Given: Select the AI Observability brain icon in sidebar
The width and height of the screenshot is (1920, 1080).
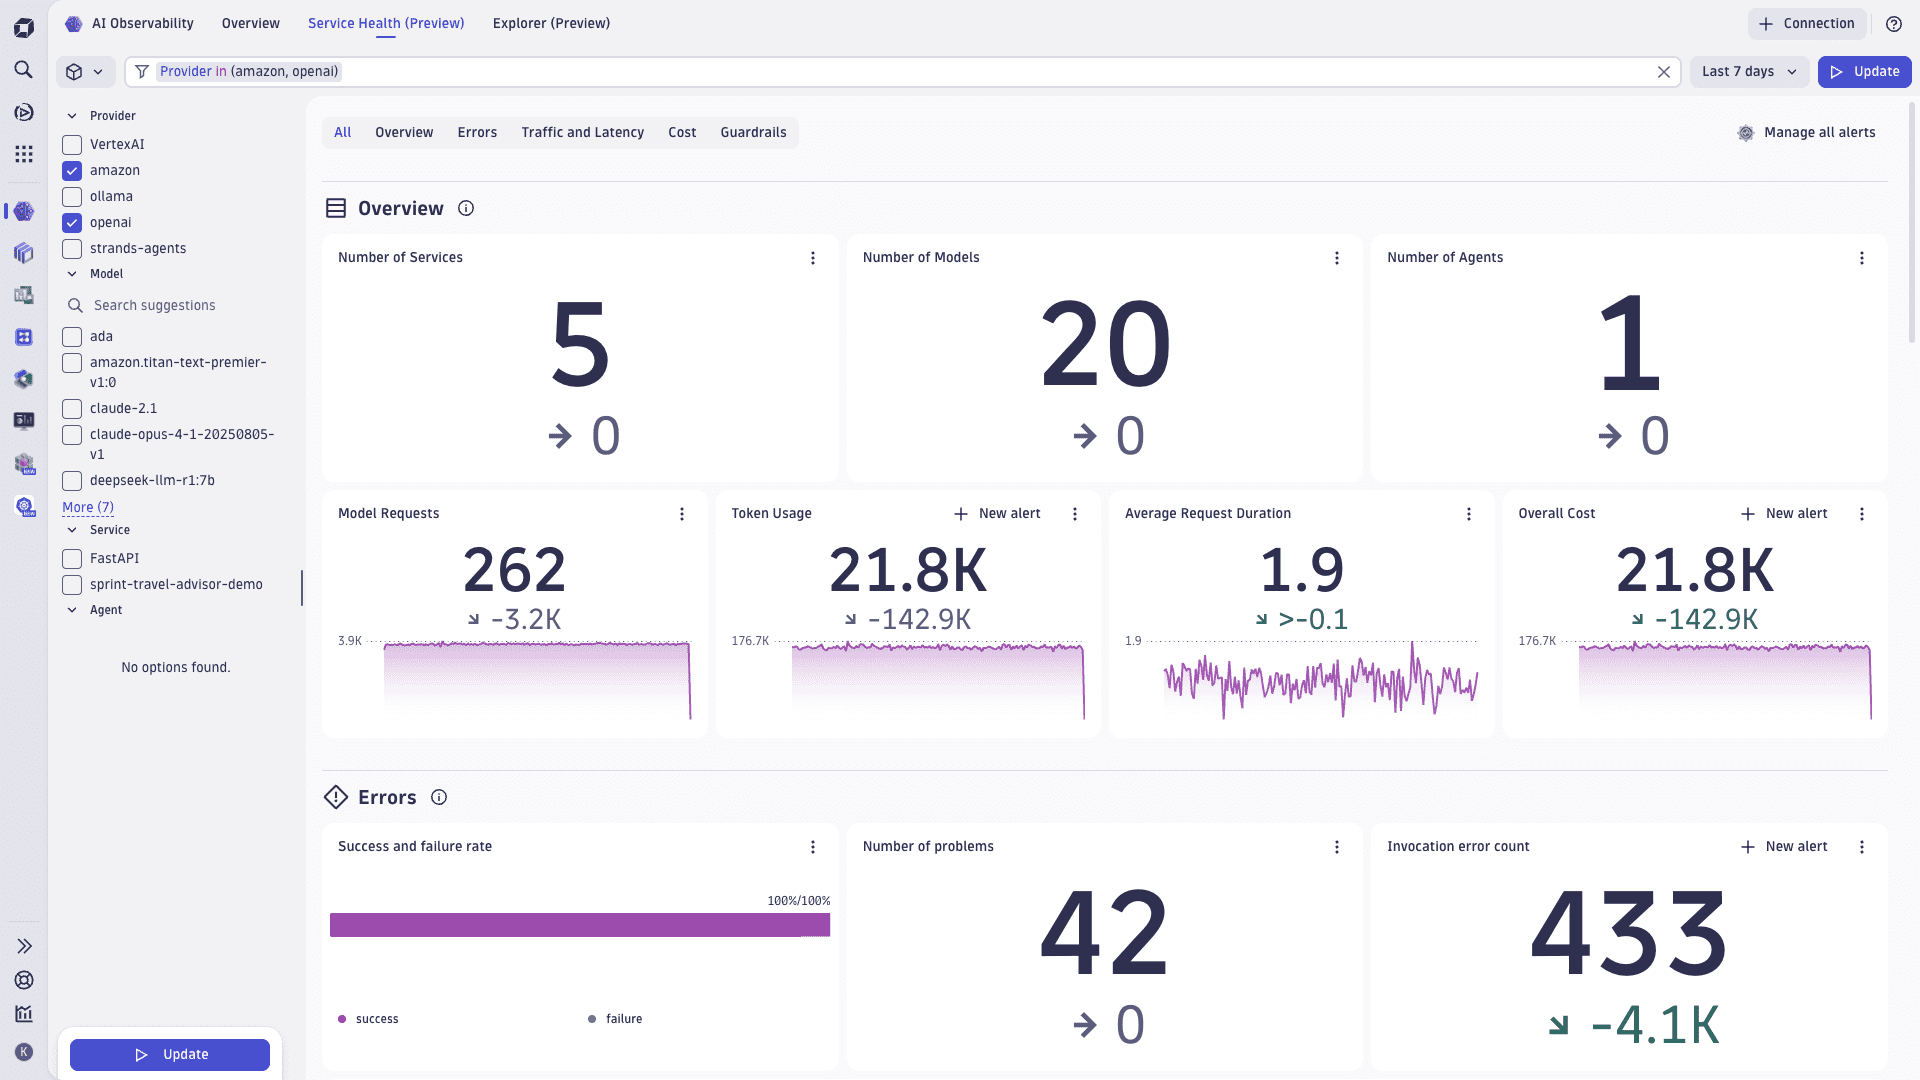Looking at the screenshot, I should 23,211.
